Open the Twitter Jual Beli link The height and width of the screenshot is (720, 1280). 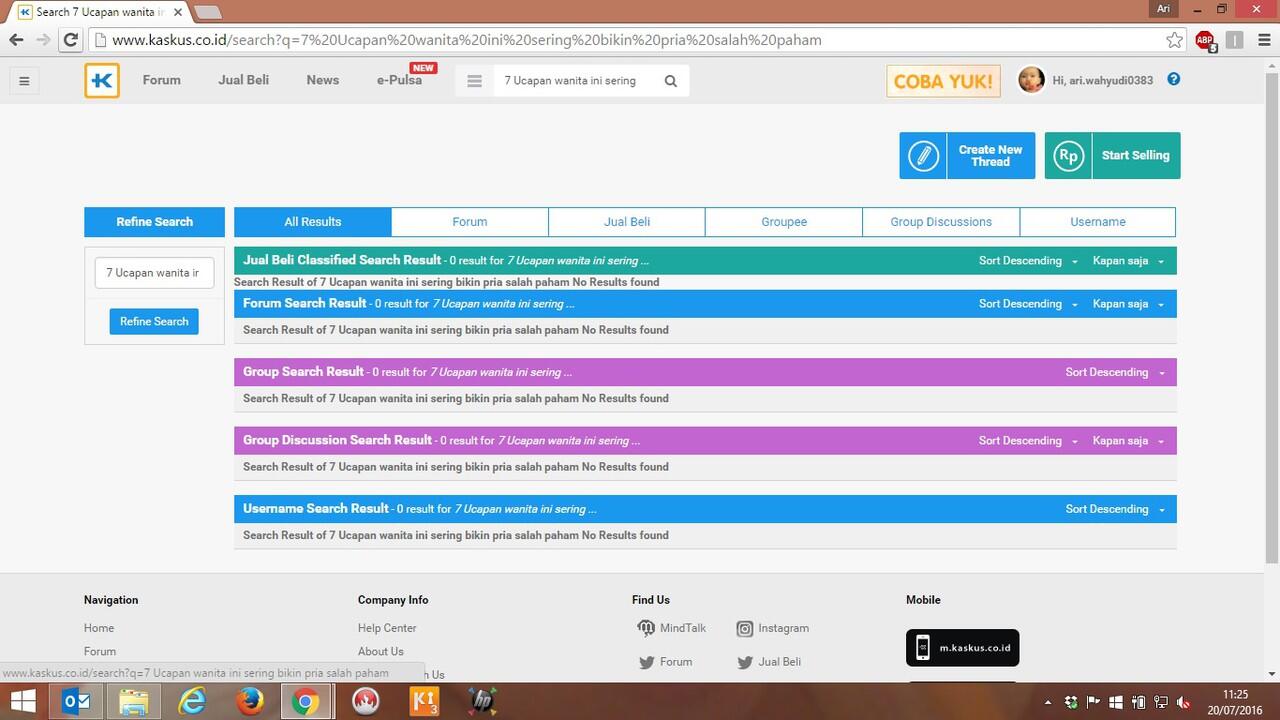tap(768, 662)
